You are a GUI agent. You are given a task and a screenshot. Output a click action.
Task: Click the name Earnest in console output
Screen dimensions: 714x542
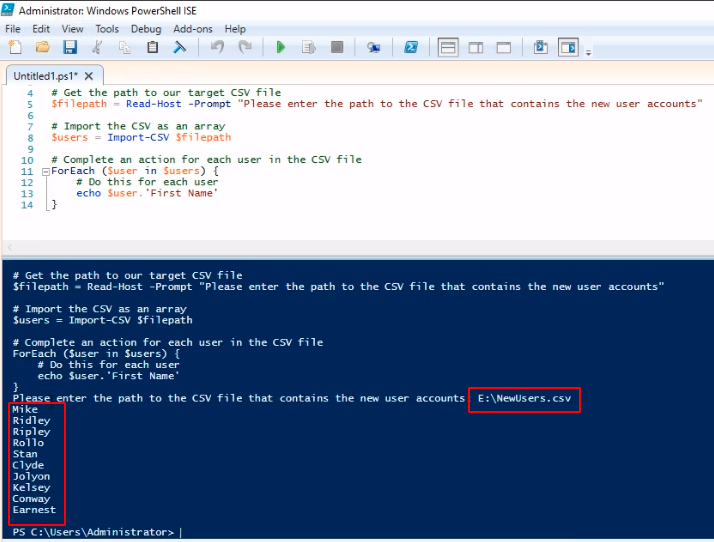(34, 510)
